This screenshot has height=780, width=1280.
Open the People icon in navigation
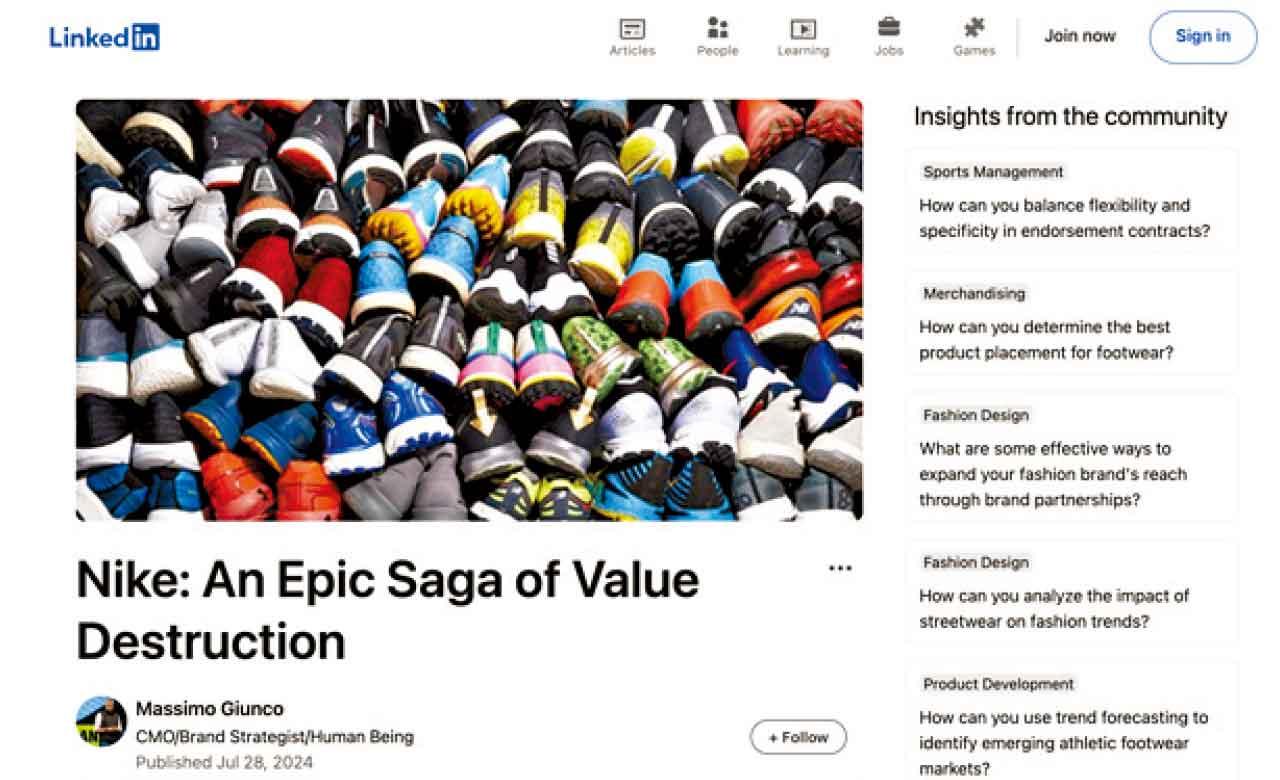pos(717,28)
